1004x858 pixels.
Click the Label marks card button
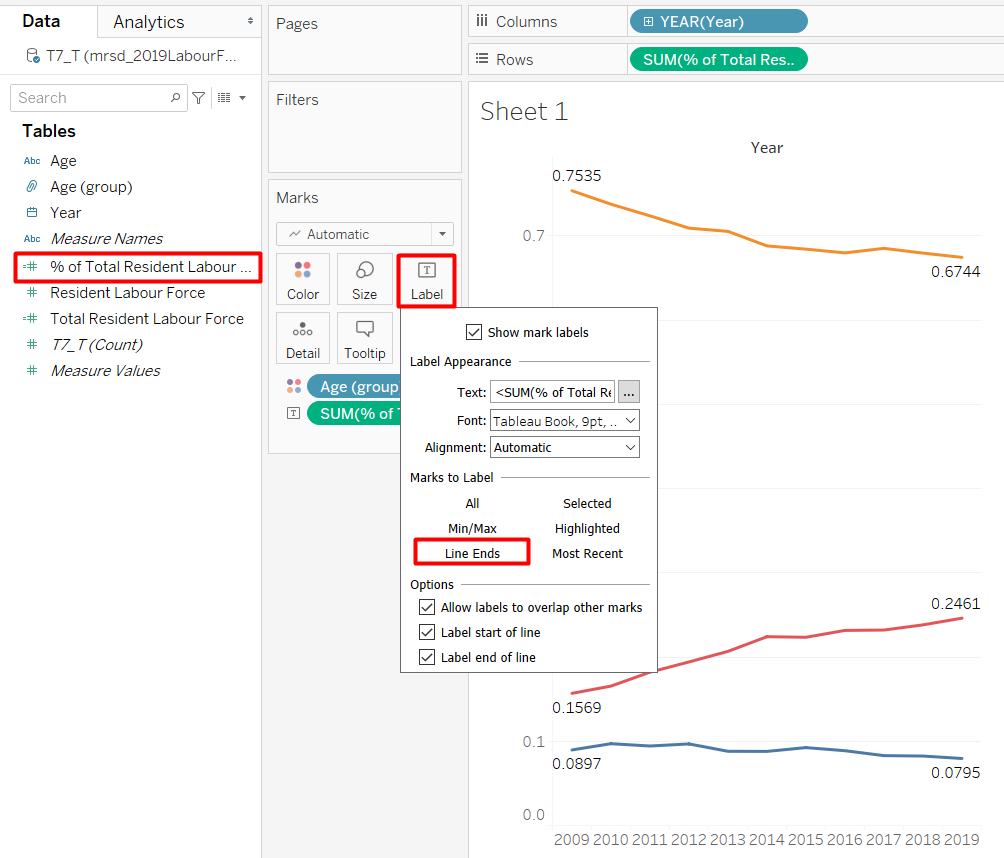click(x=426, y=280)
